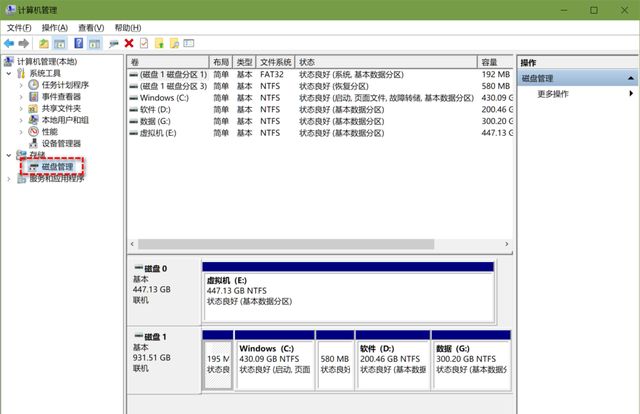Sort by the 容量 column header

[496, 62]
